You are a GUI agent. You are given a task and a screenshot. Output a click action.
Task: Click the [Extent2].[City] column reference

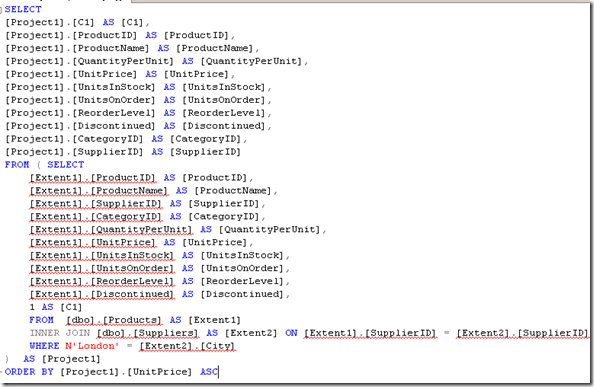click(187, 346)
